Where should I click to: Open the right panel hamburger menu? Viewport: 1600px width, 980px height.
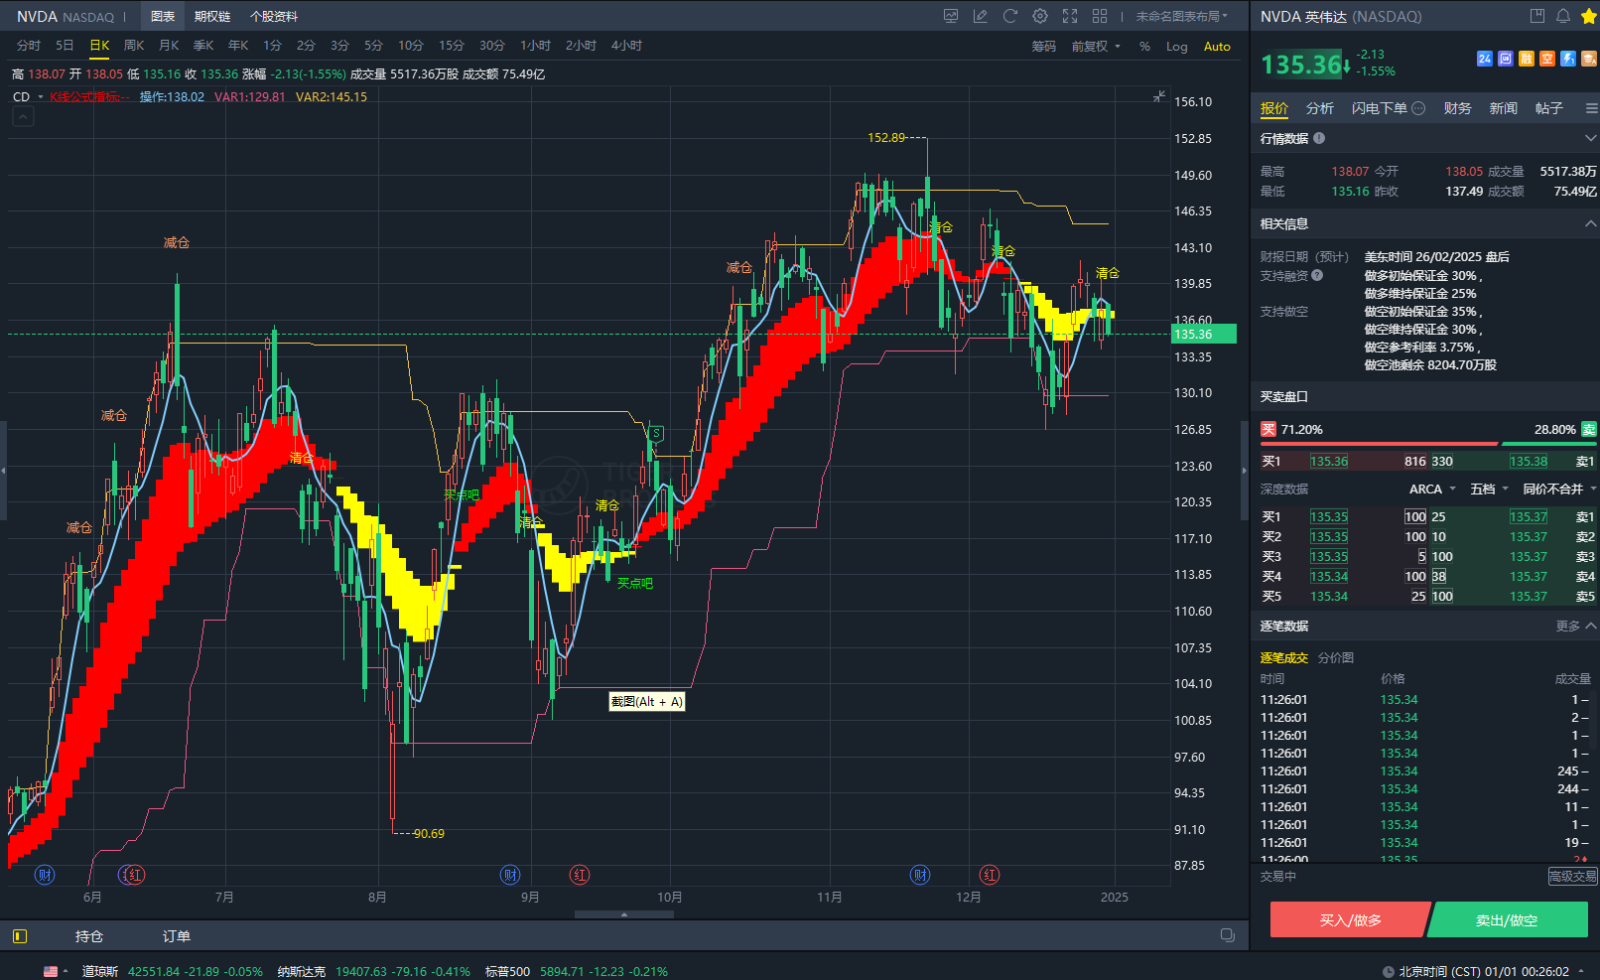(x=1590, y=108)
